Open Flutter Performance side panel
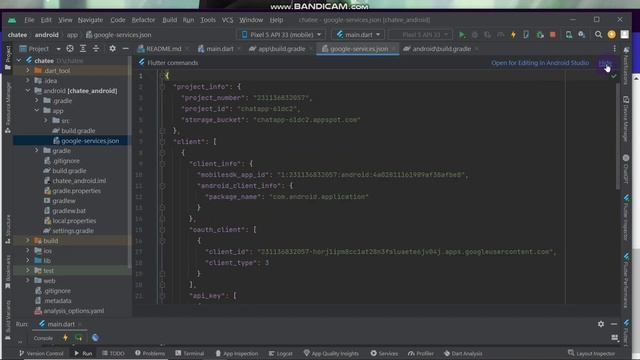Screen dimensions: 640x360 tap(626, 280)
